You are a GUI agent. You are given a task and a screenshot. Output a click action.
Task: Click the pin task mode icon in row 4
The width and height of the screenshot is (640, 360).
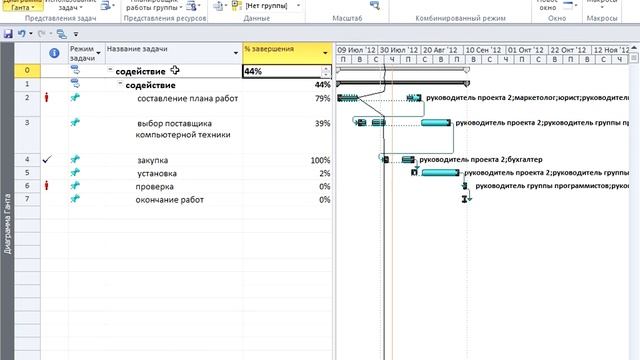(75, 159)
